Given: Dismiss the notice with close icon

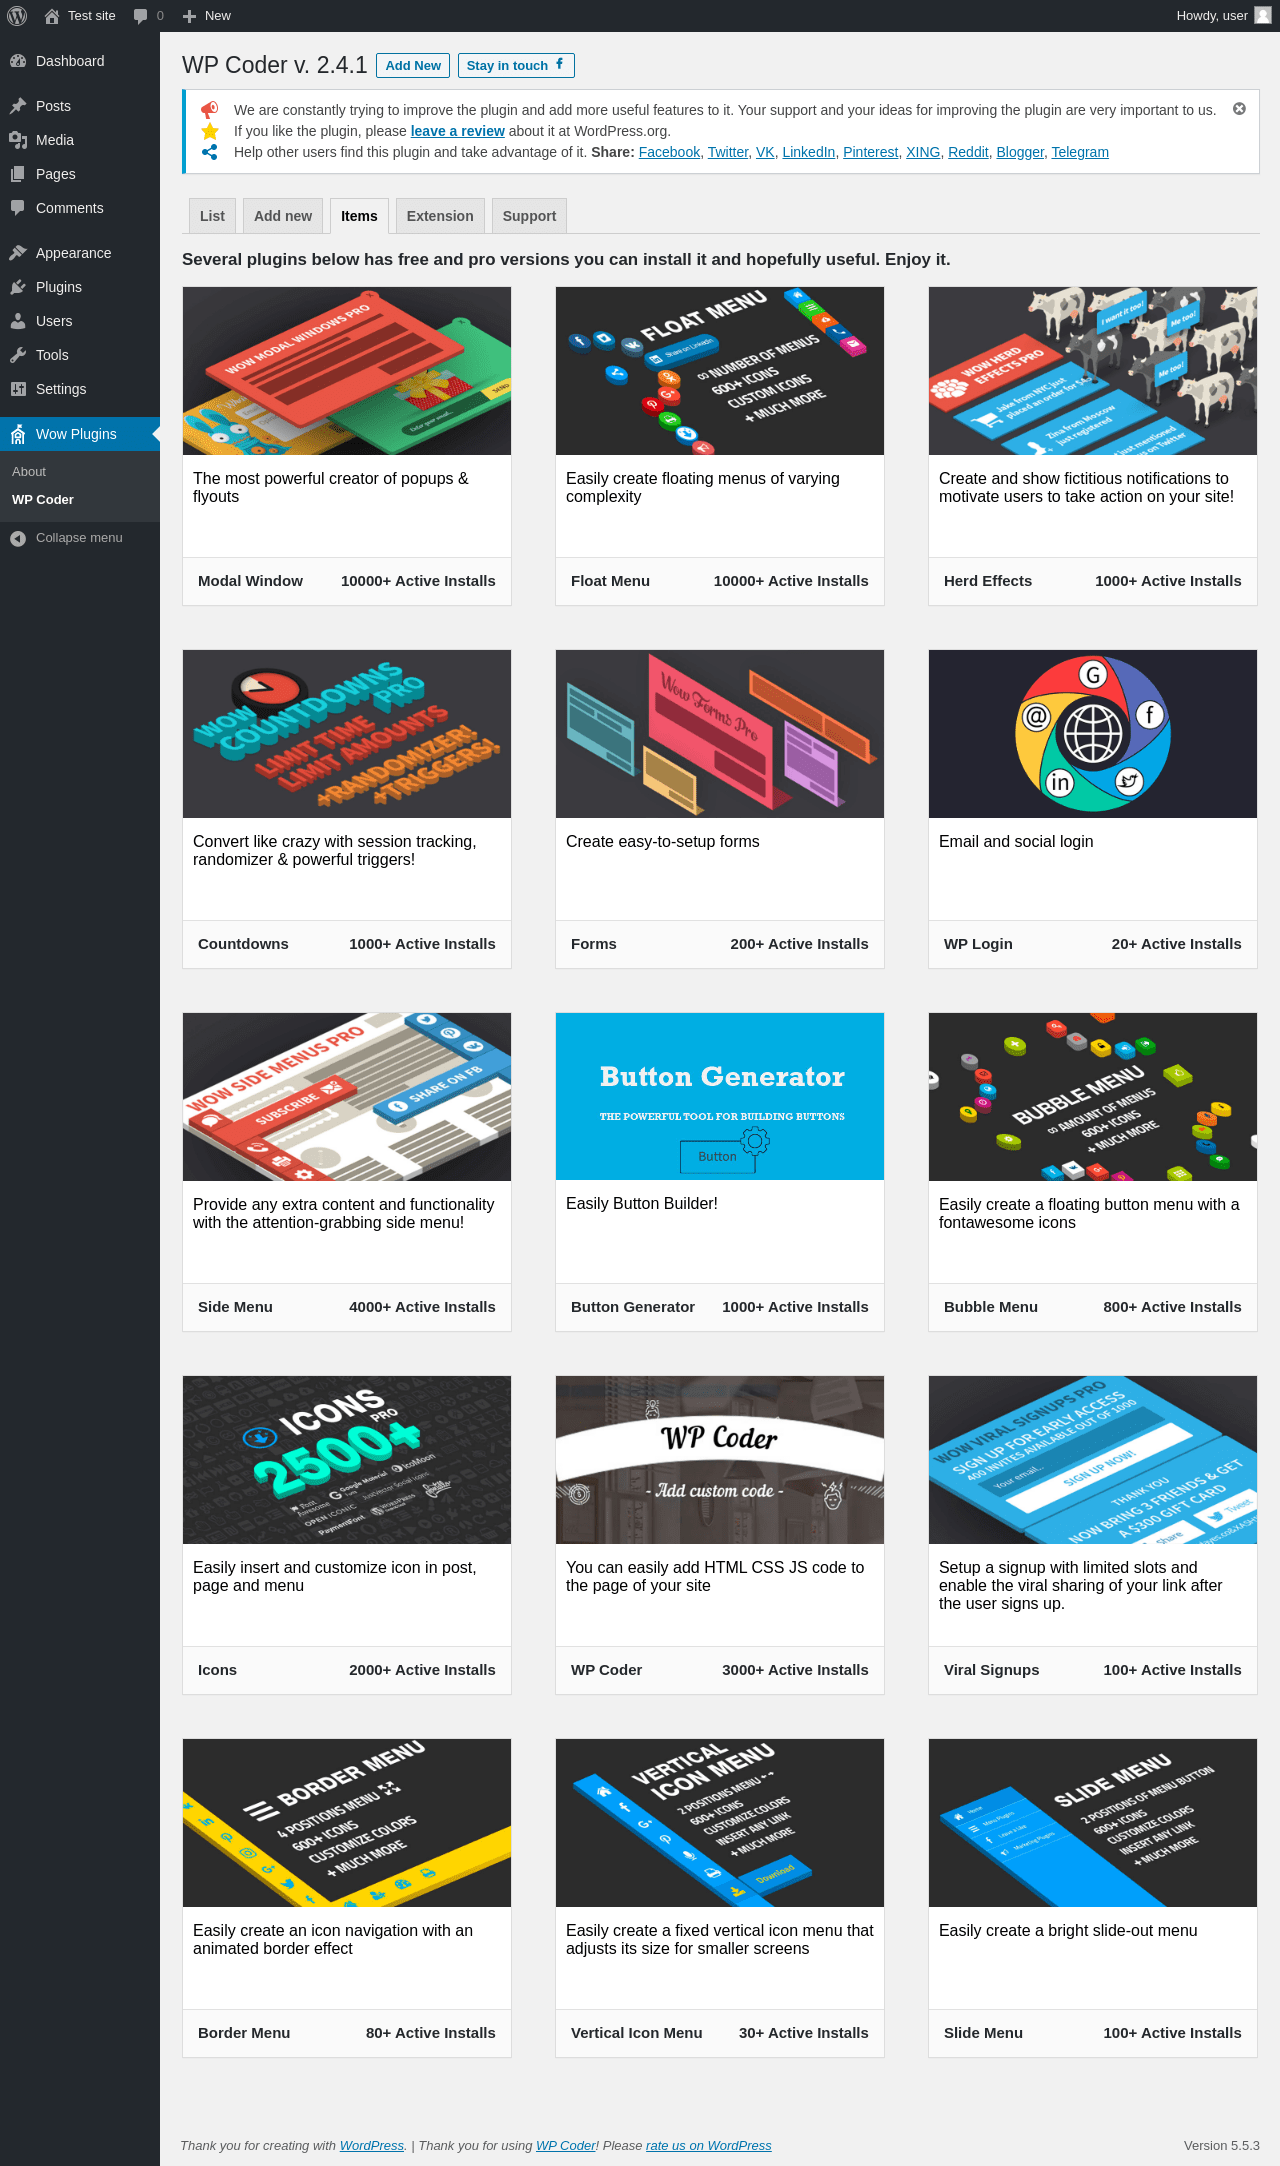Looking at the screenshot, I should [x=1239, y=109].
